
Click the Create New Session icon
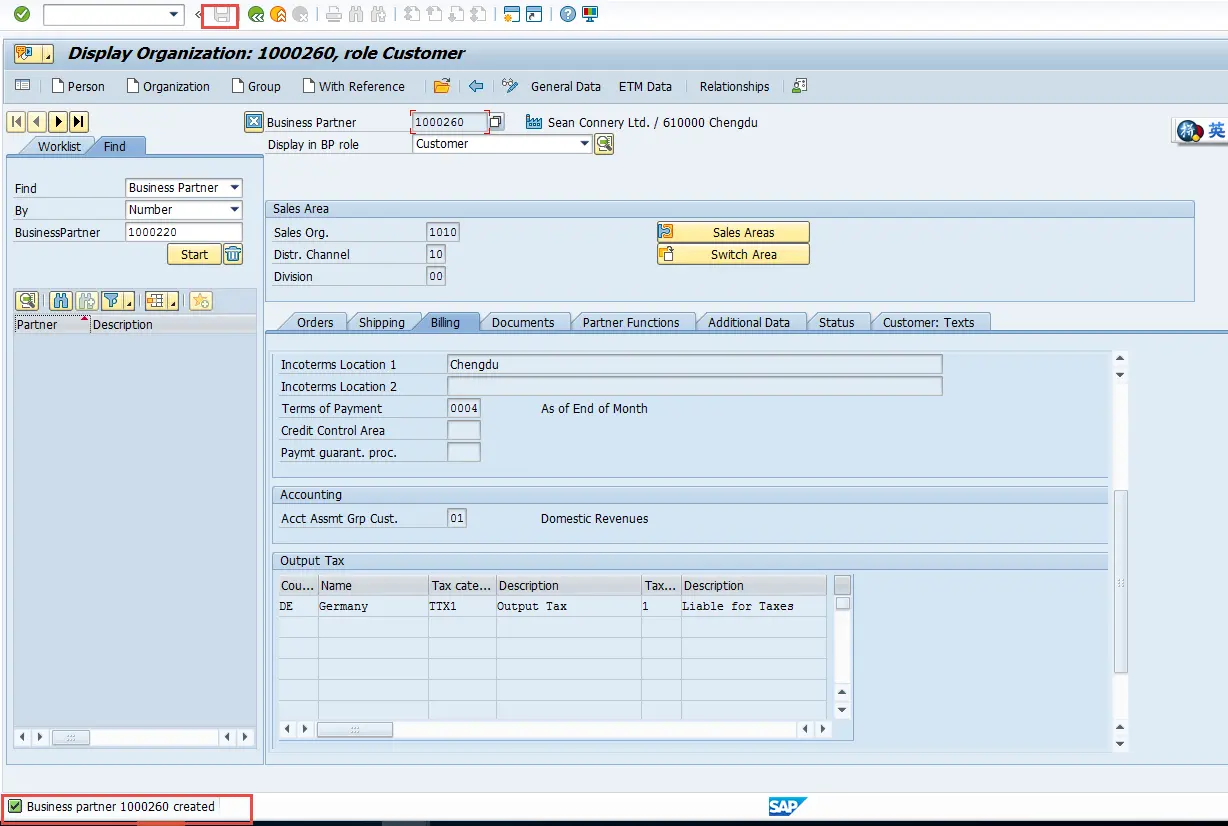(x=512, y=14)
